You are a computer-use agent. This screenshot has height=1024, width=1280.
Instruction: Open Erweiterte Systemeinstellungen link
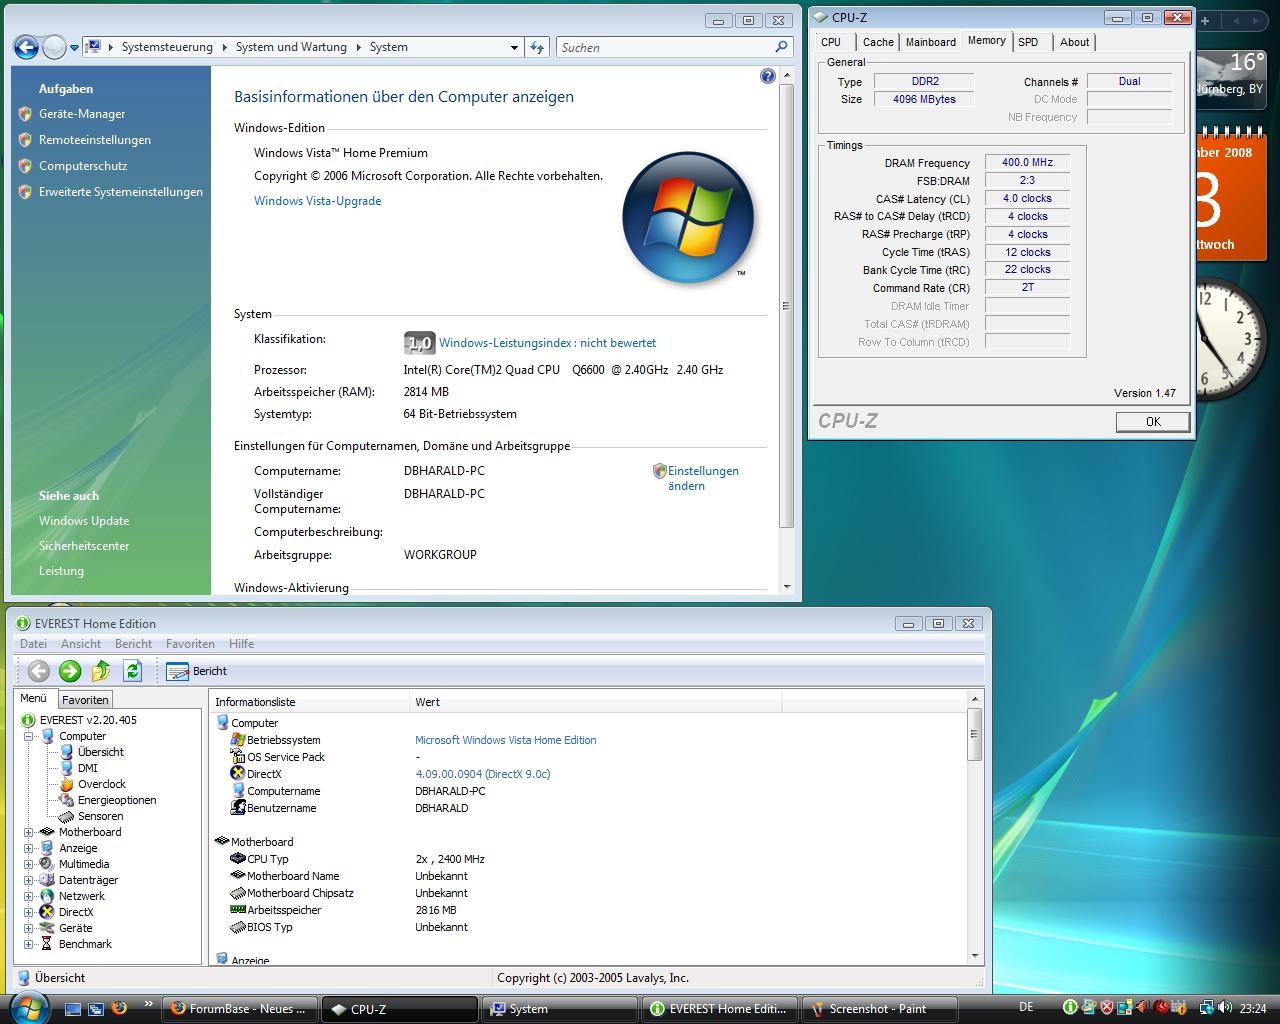pos(121,192)
